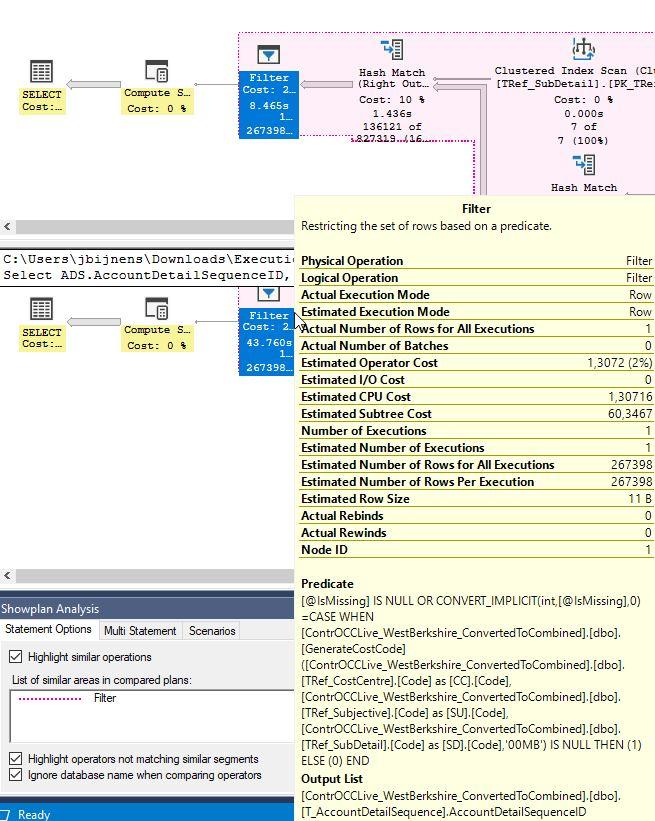Click the bottom plan Filter label showing 43.760s
The height and width of the screenshot is (821, 655).
pyautogui.click(x=269, y=342)
